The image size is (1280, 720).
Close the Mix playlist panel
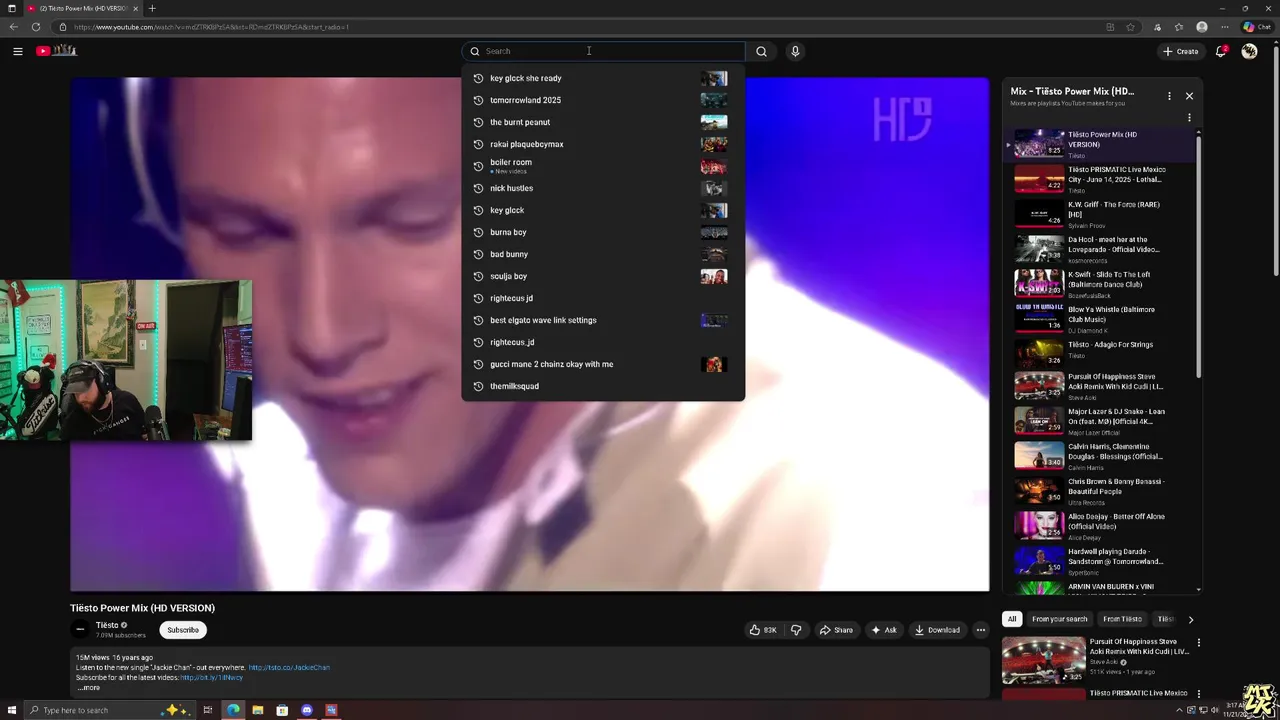(1189, 96)
